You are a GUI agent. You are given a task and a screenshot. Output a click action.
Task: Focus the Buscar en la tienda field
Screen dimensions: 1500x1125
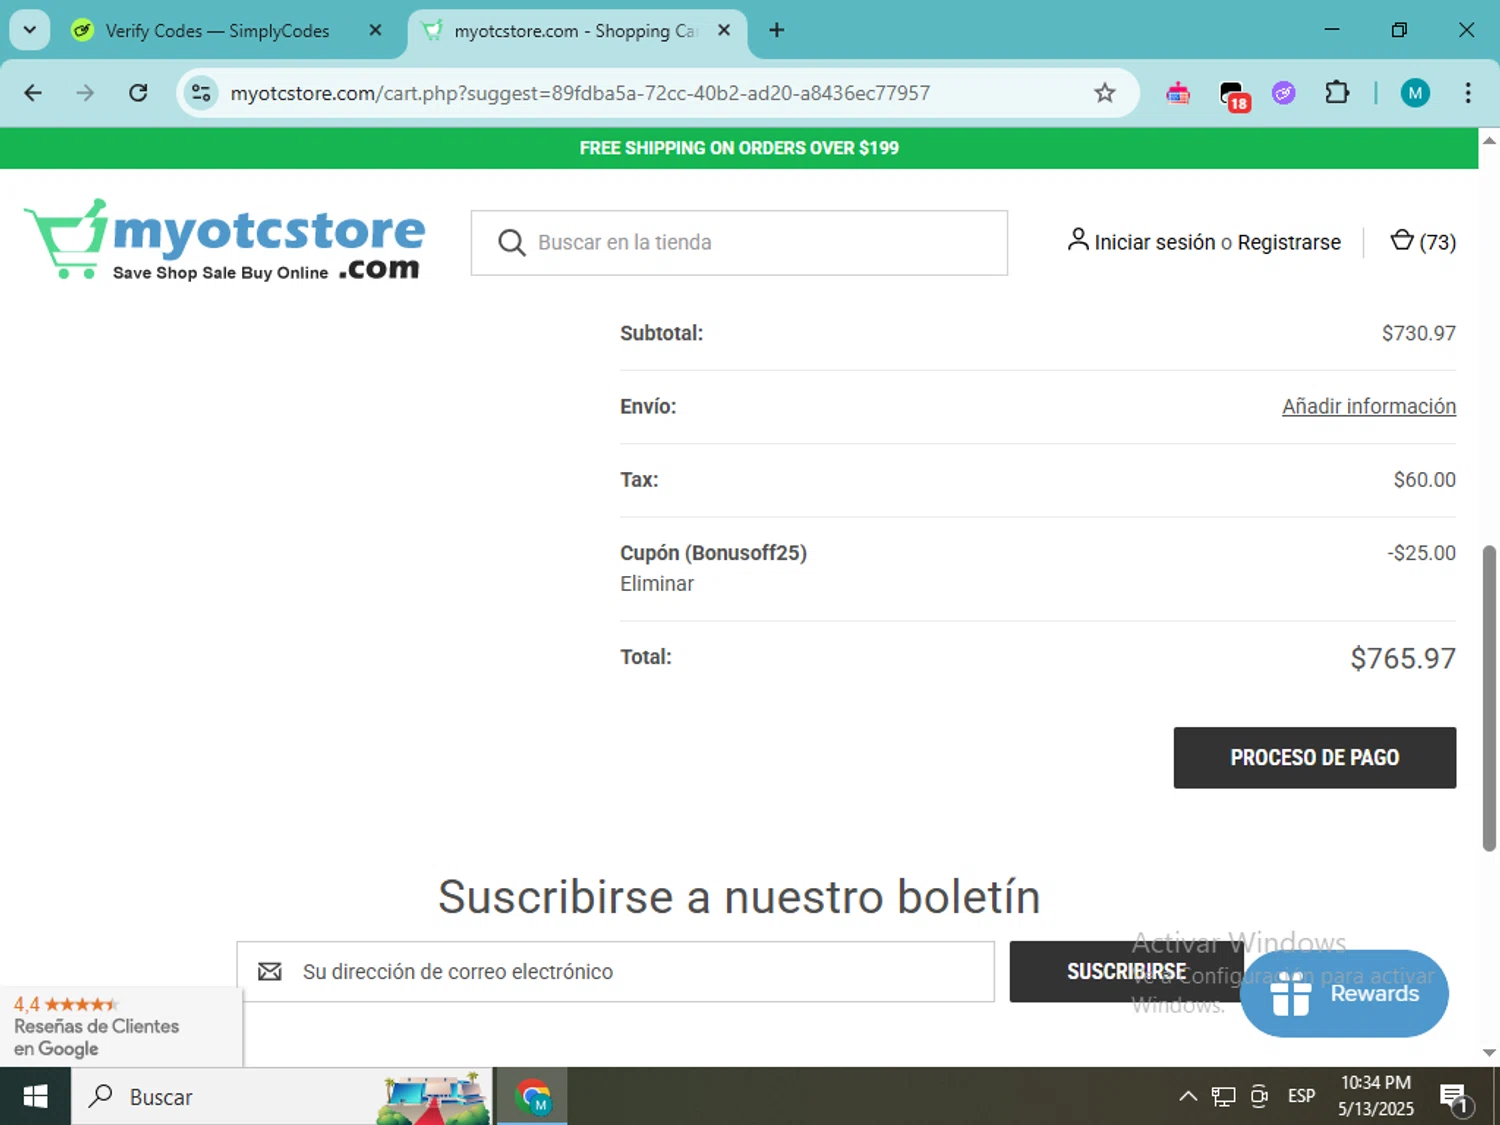click(739, 243)
